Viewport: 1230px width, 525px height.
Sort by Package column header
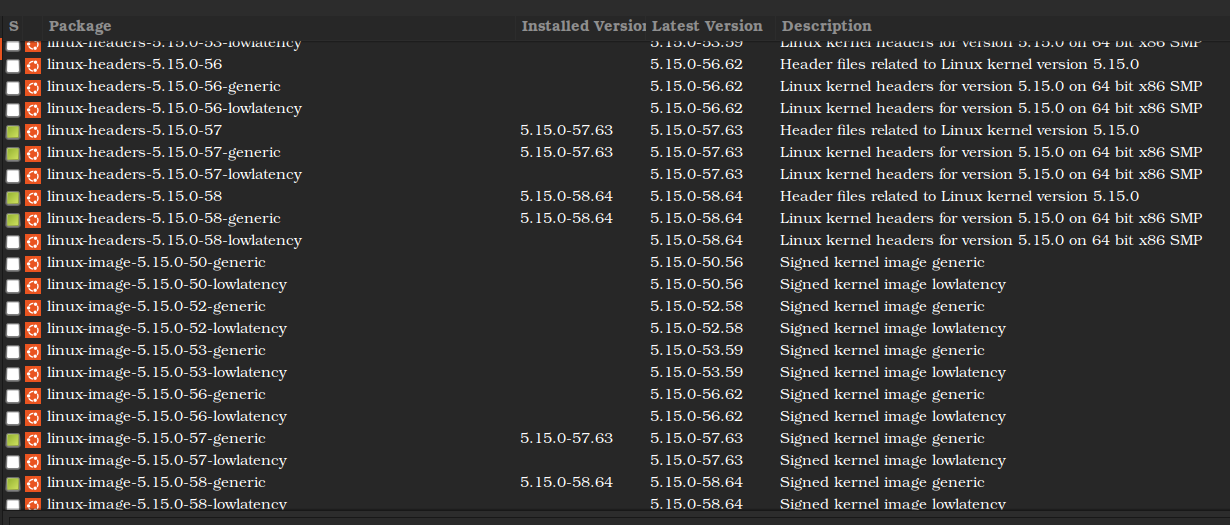click(80, 26)
